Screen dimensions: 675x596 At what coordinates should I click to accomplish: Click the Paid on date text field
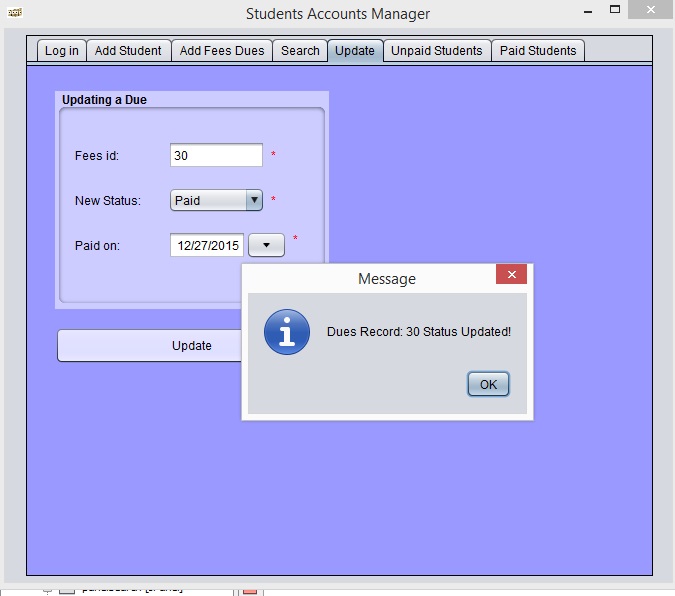coord(207,245)
